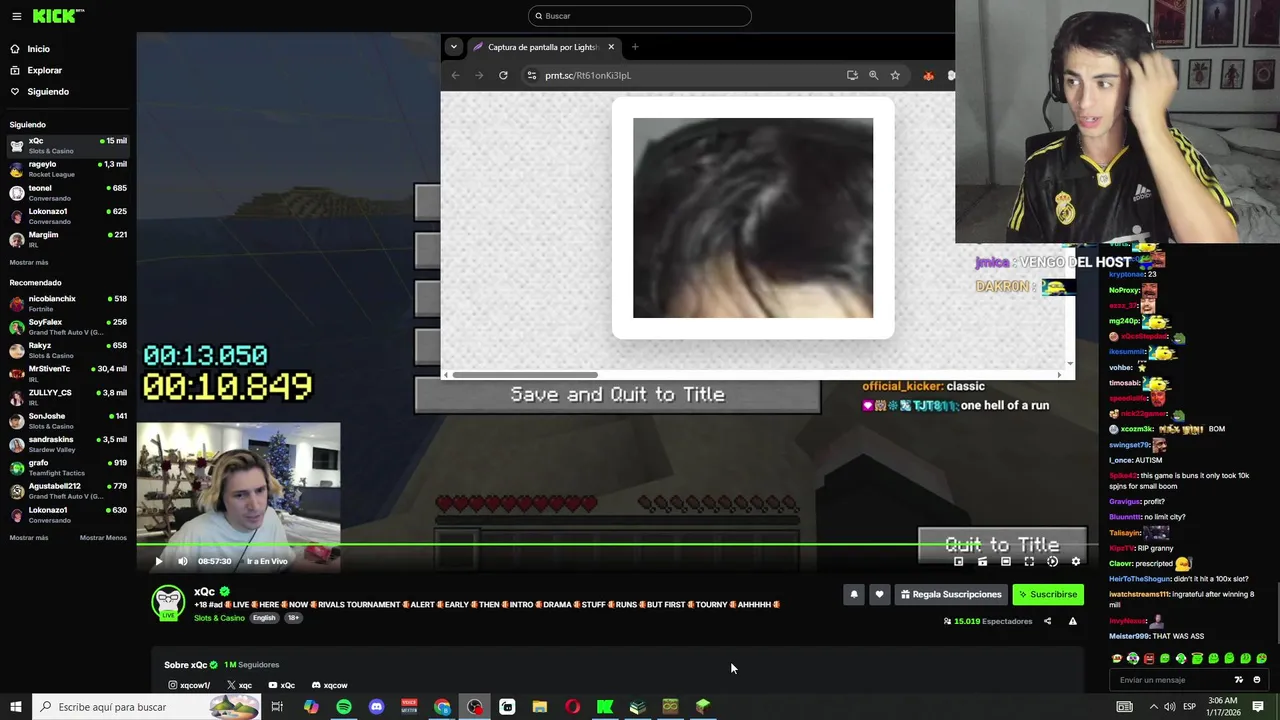Click the English language tag
This screenshot has width=1280, height=720.
tap(264, 618)
